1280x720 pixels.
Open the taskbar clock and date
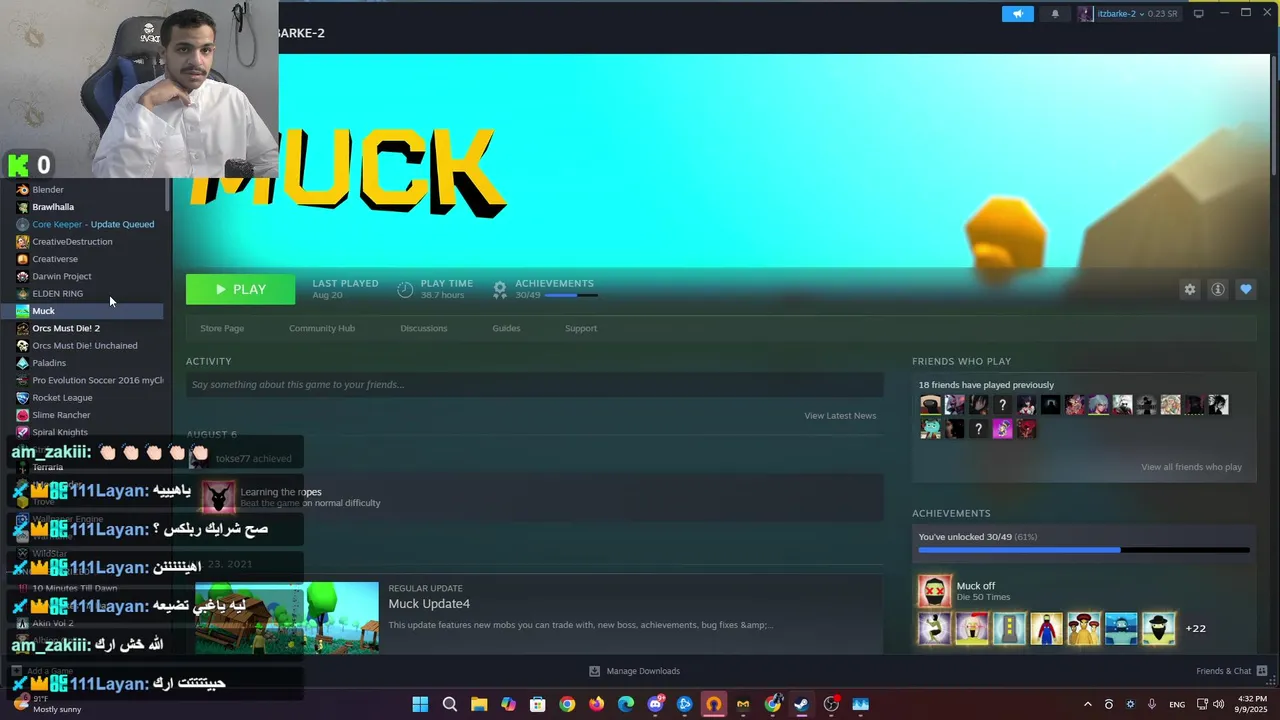tap(1252, 704)
